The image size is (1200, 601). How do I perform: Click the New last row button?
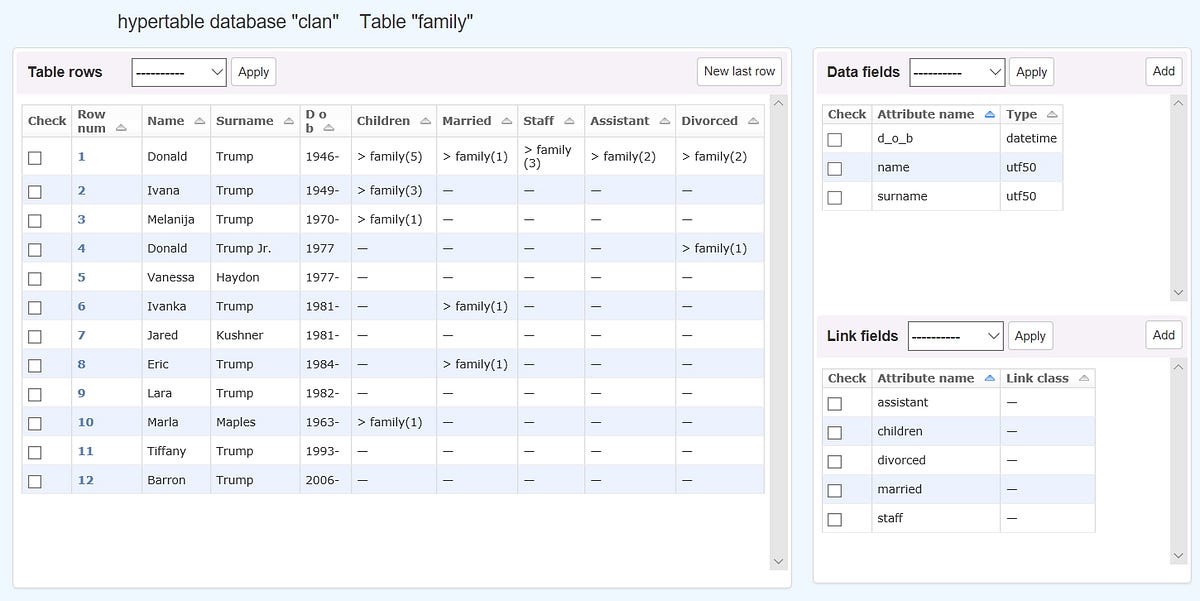click(x=739, y=71)
